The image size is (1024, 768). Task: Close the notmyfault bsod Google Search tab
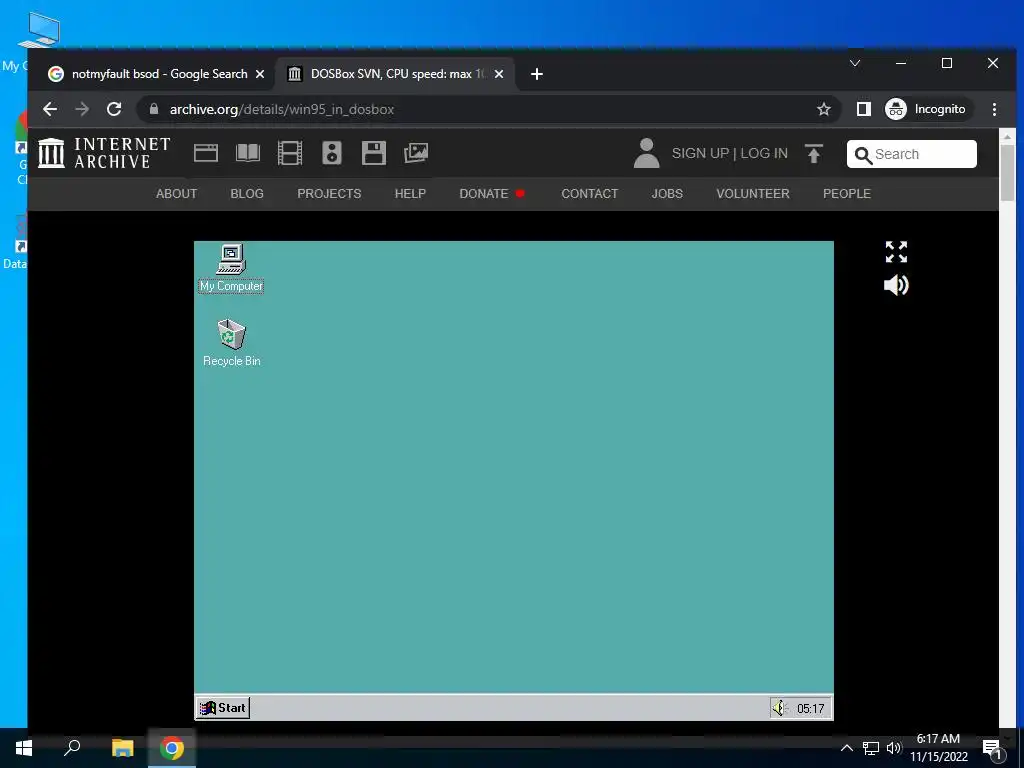click(260, 74)
